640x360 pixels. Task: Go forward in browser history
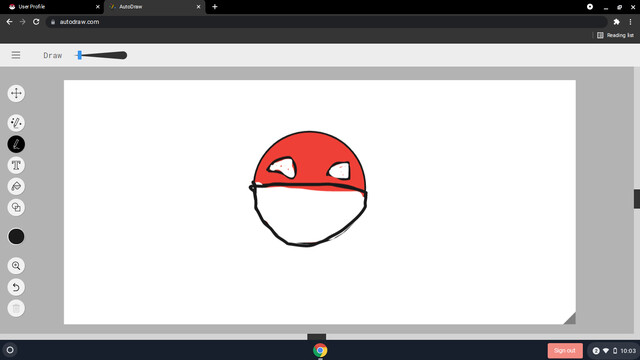point(23,22)
